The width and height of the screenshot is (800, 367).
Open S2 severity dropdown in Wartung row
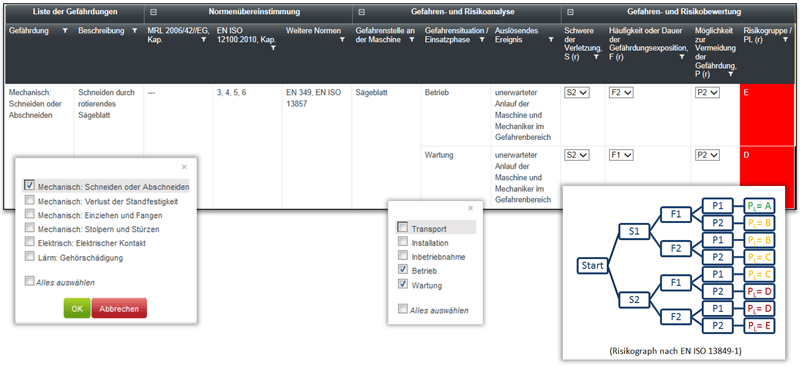(577, 154)
